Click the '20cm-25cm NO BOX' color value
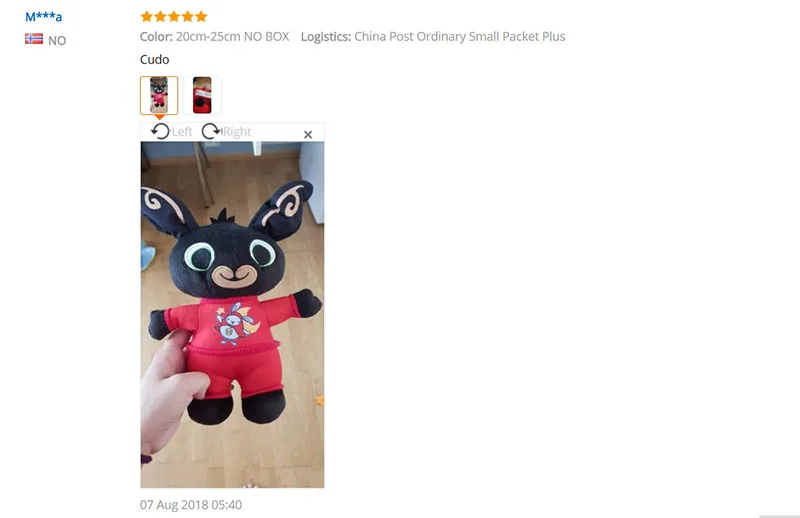 (232, 36)
